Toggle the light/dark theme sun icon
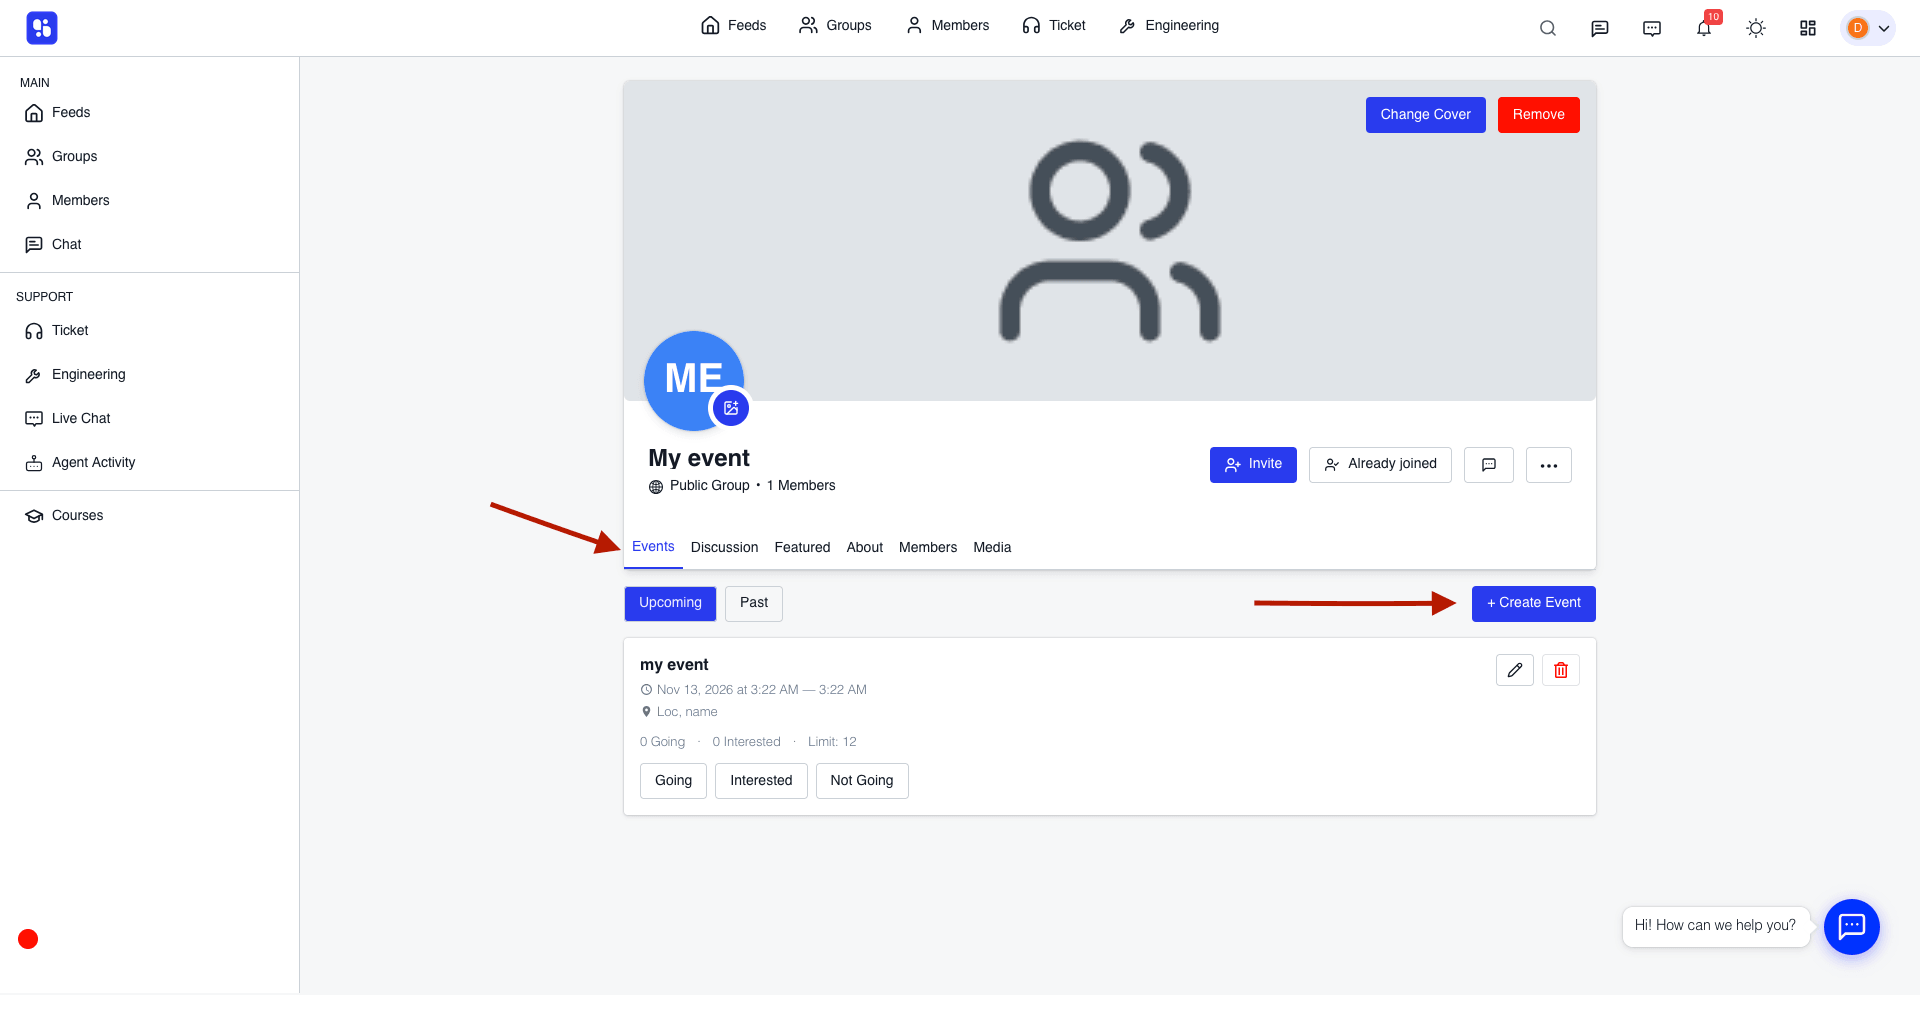Viewport: 1920px width, 1018px height. pos(1756,28)
